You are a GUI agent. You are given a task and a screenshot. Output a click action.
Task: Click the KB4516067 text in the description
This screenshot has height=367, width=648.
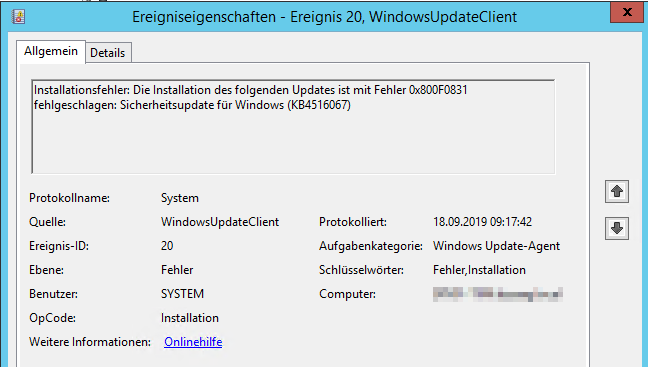pos(319,105)
